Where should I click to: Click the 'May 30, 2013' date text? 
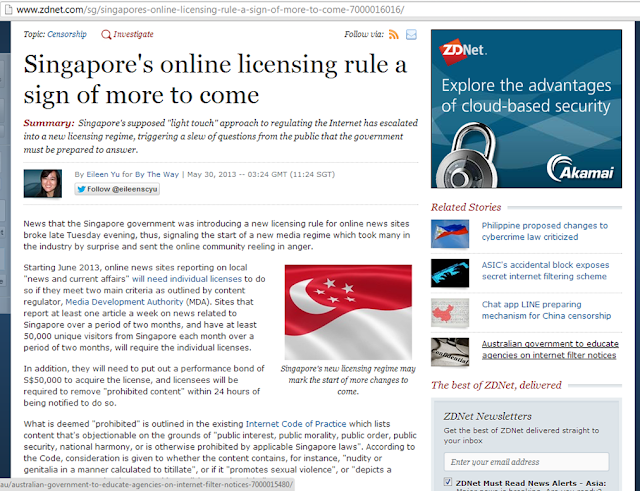pos(211,174)
